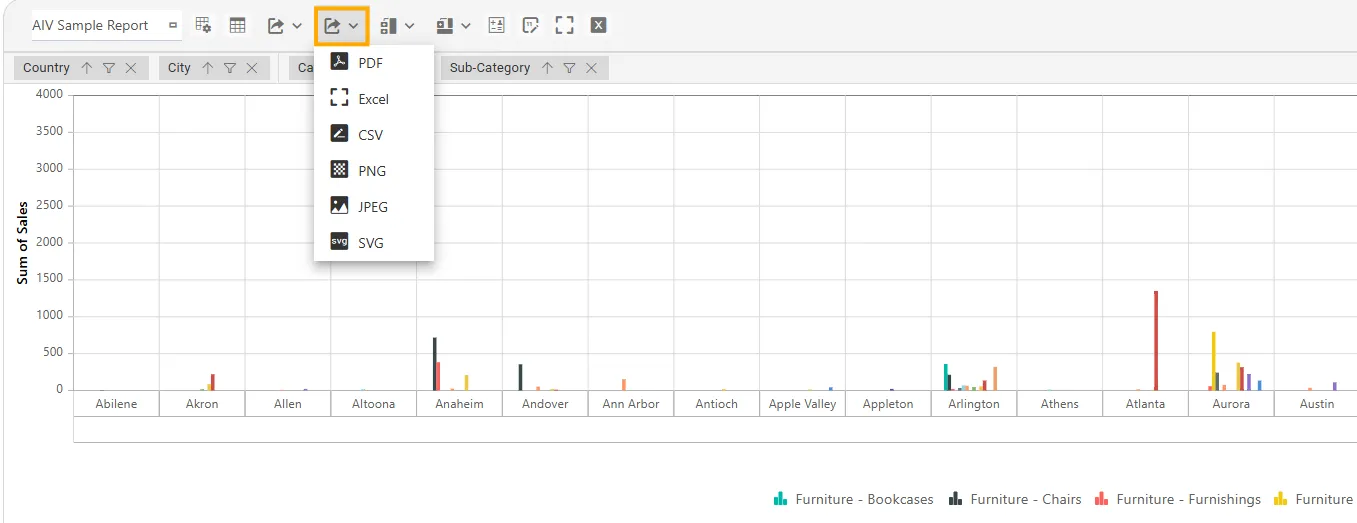
Task: Click the Andover axis label
Action: point(545,404)
